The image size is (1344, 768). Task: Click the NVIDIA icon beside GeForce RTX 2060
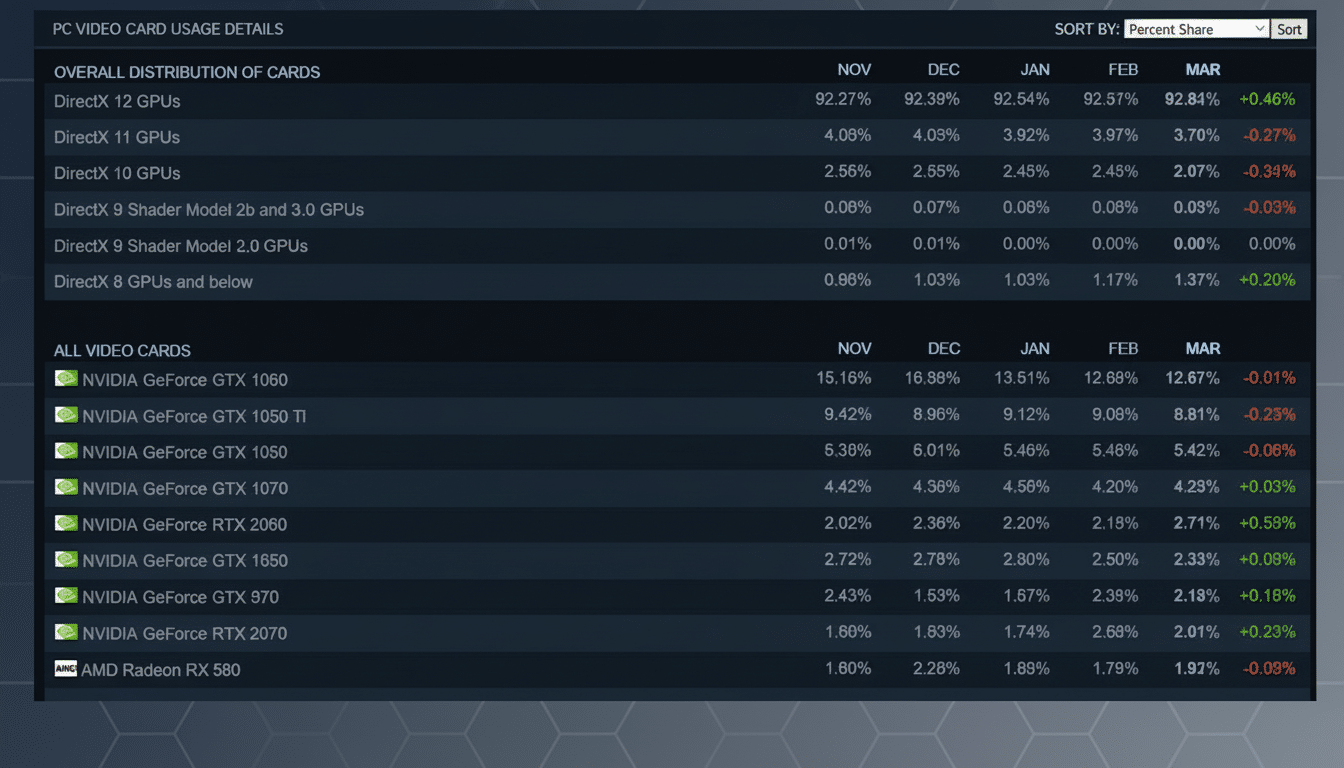(x=66, y=523)
